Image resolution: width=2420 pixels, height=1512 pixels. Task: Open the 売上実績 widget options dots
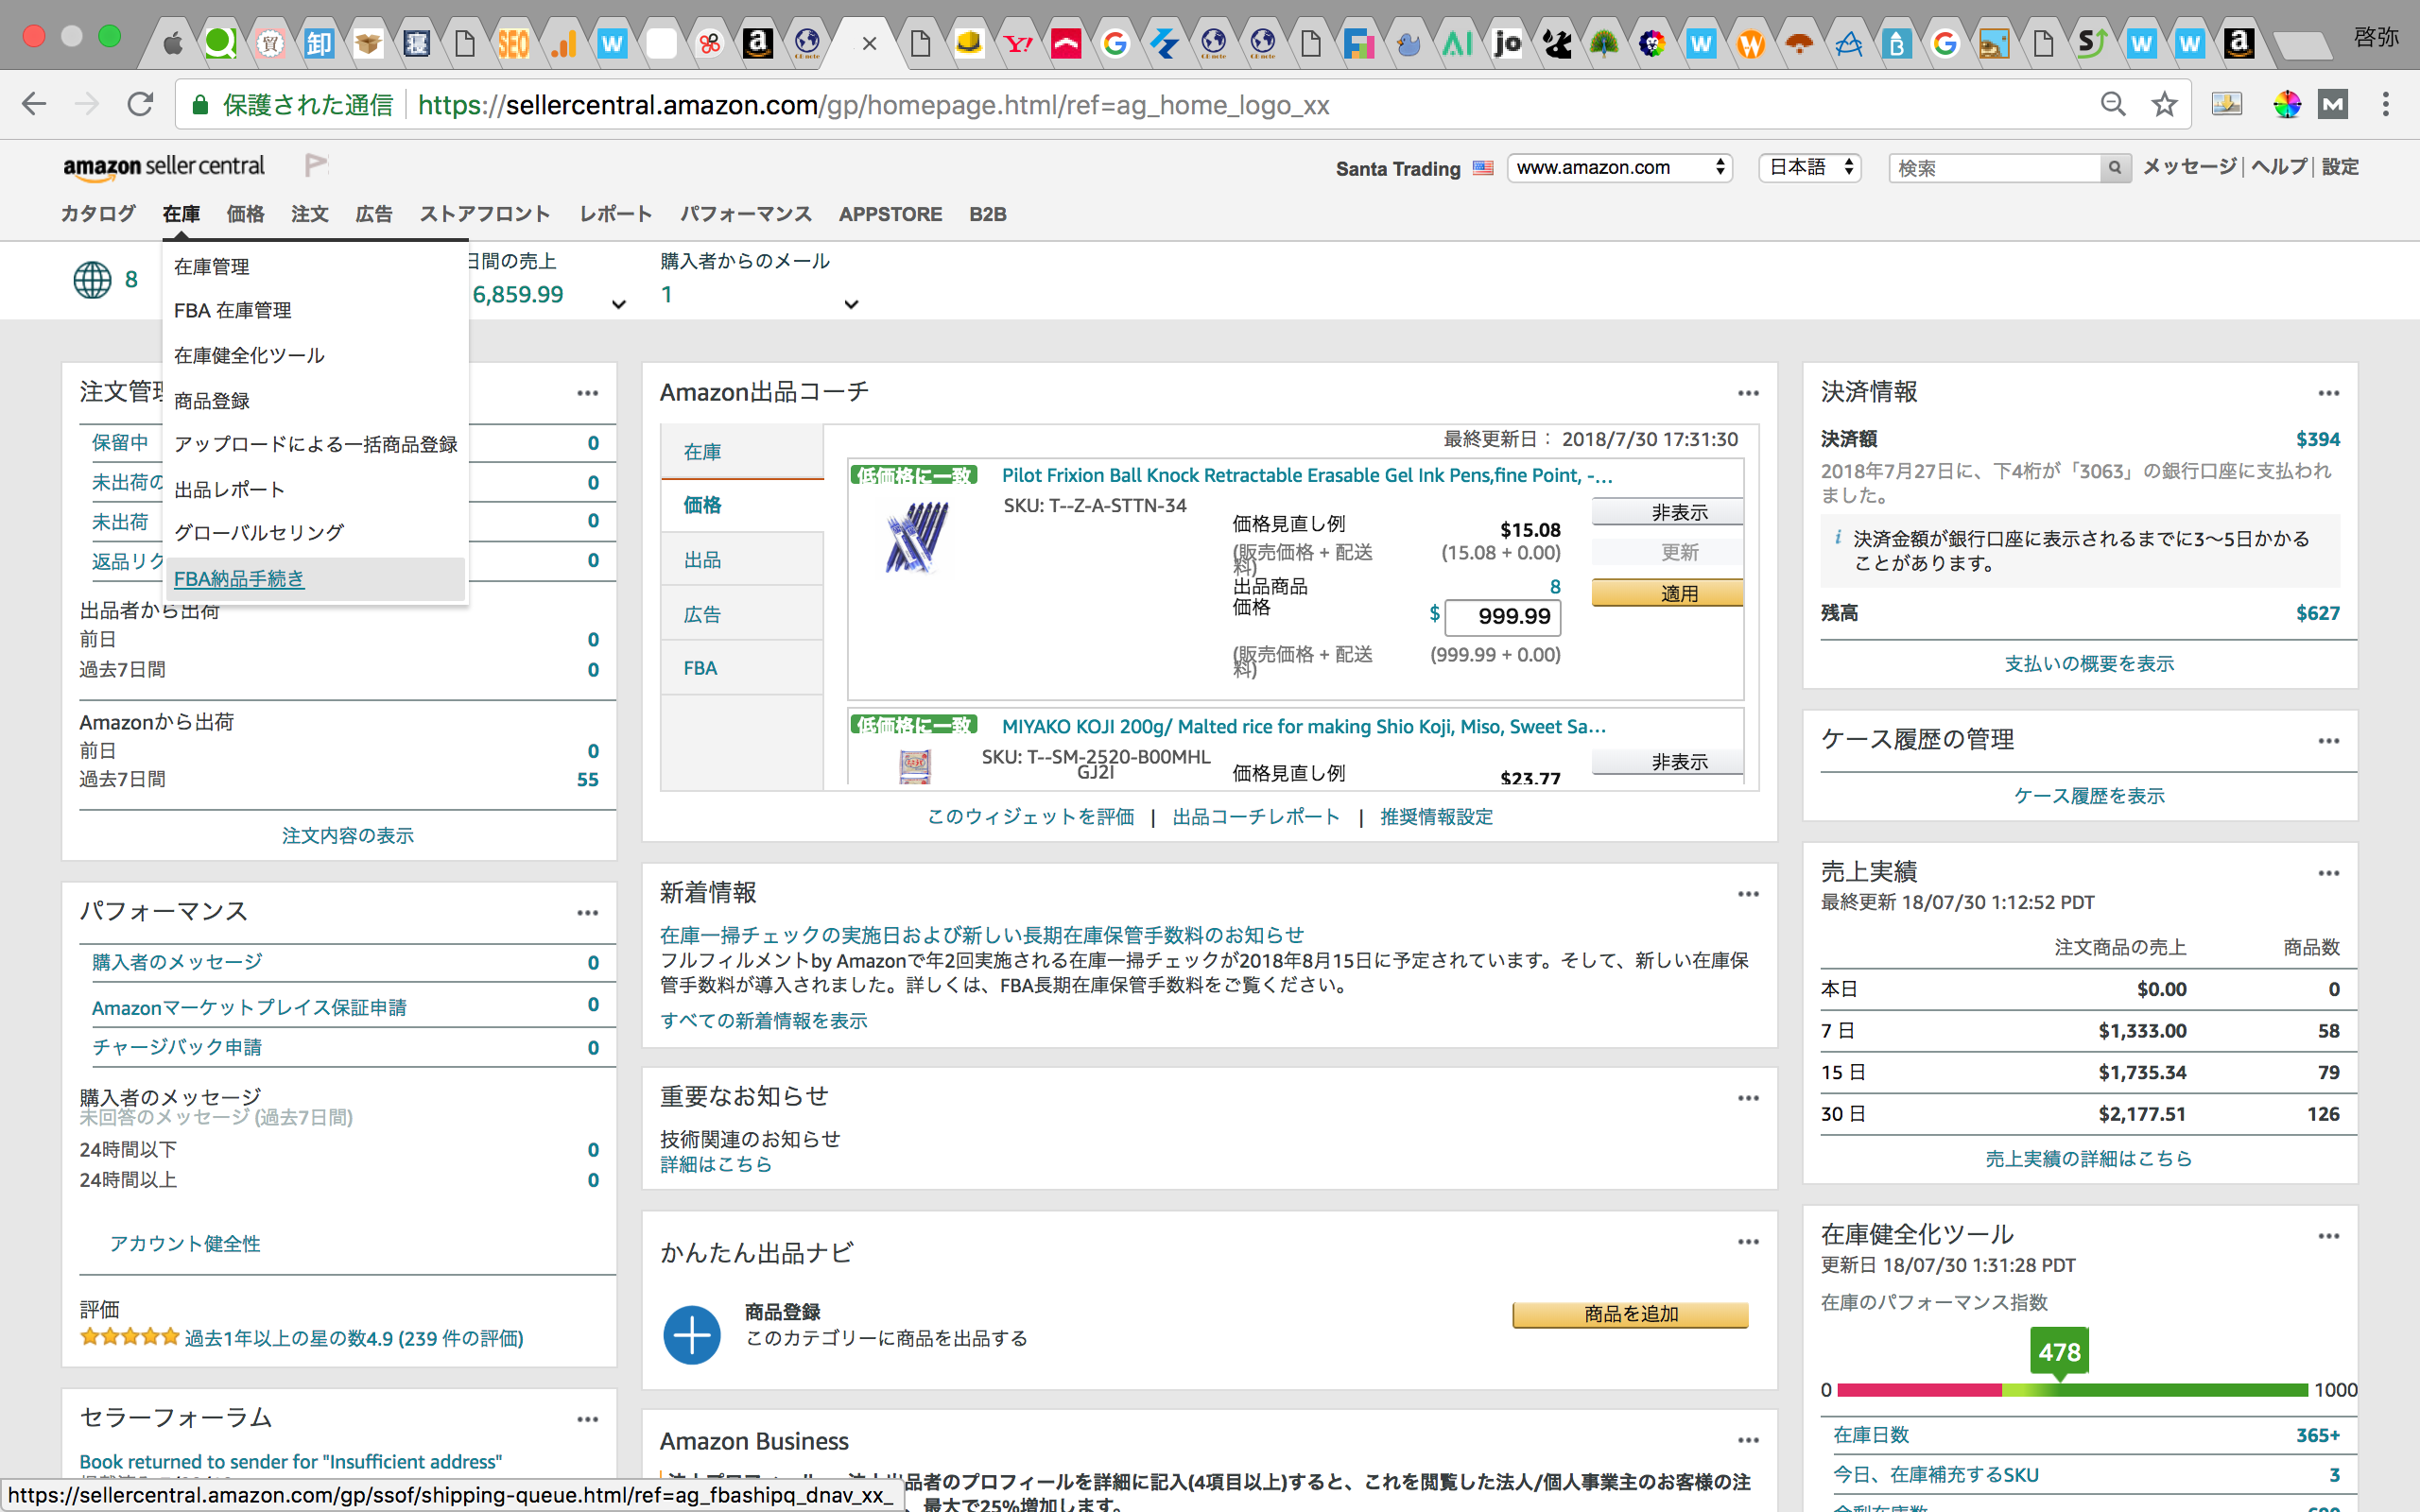pyautogui.click(x=2329, y=873)
